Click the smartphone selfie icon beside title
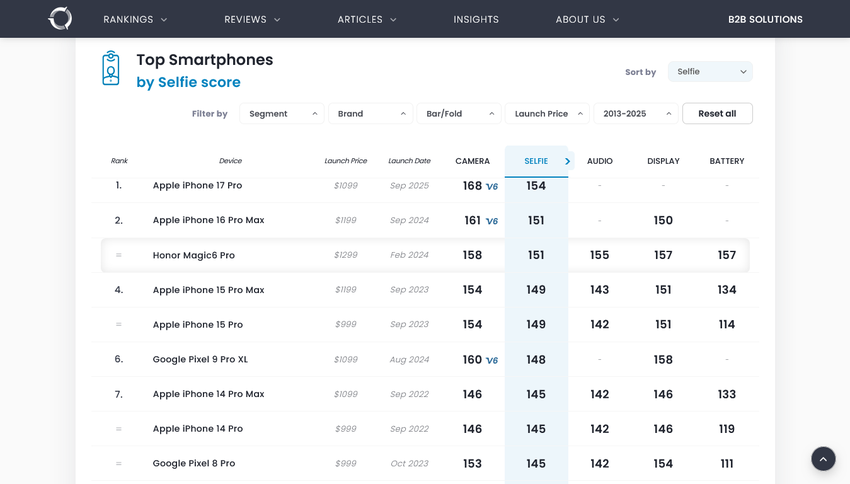Image resolution: width=850 pixels, height=484 pixels. (x=110, y=69)
